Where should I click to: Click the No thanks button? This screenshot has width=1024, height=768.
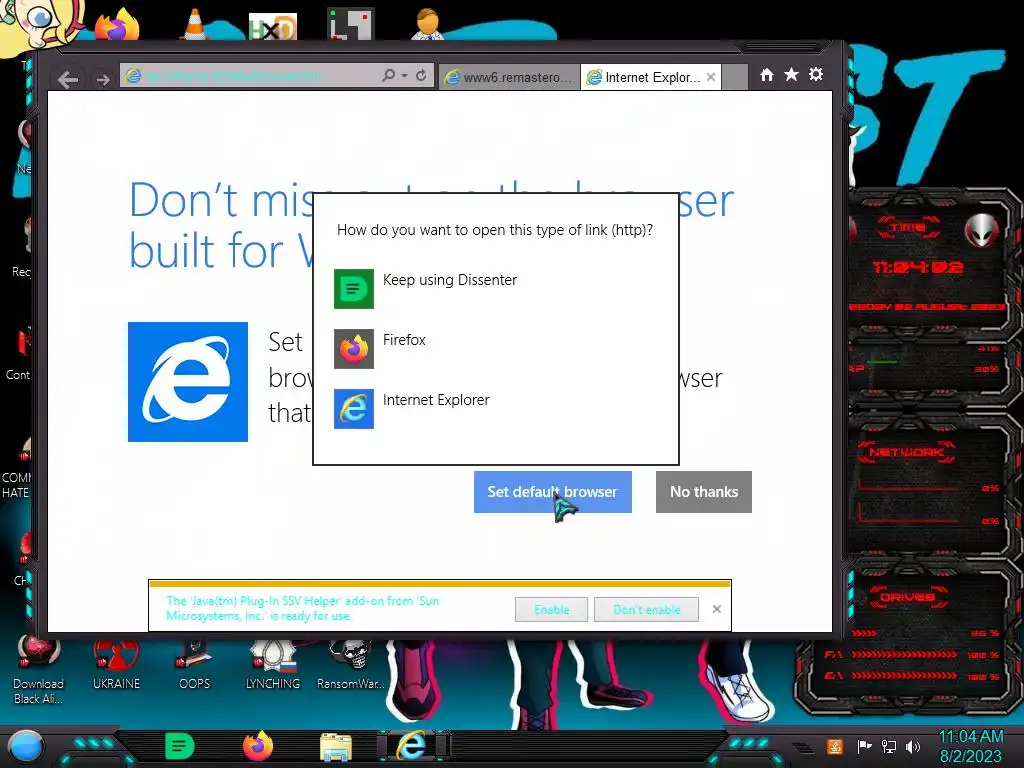coord(704,492)
